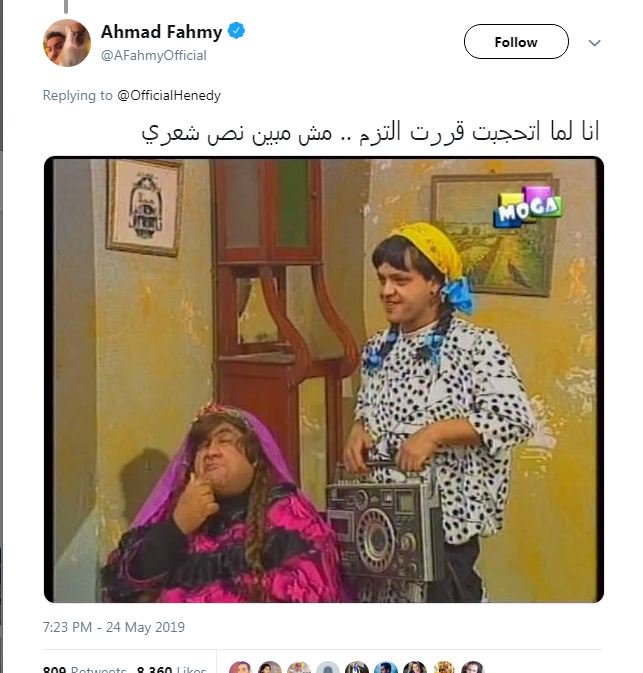643x673 pixels.
Task: Open the Ahmad Fahmy display name
Action: tap(161, 32)
